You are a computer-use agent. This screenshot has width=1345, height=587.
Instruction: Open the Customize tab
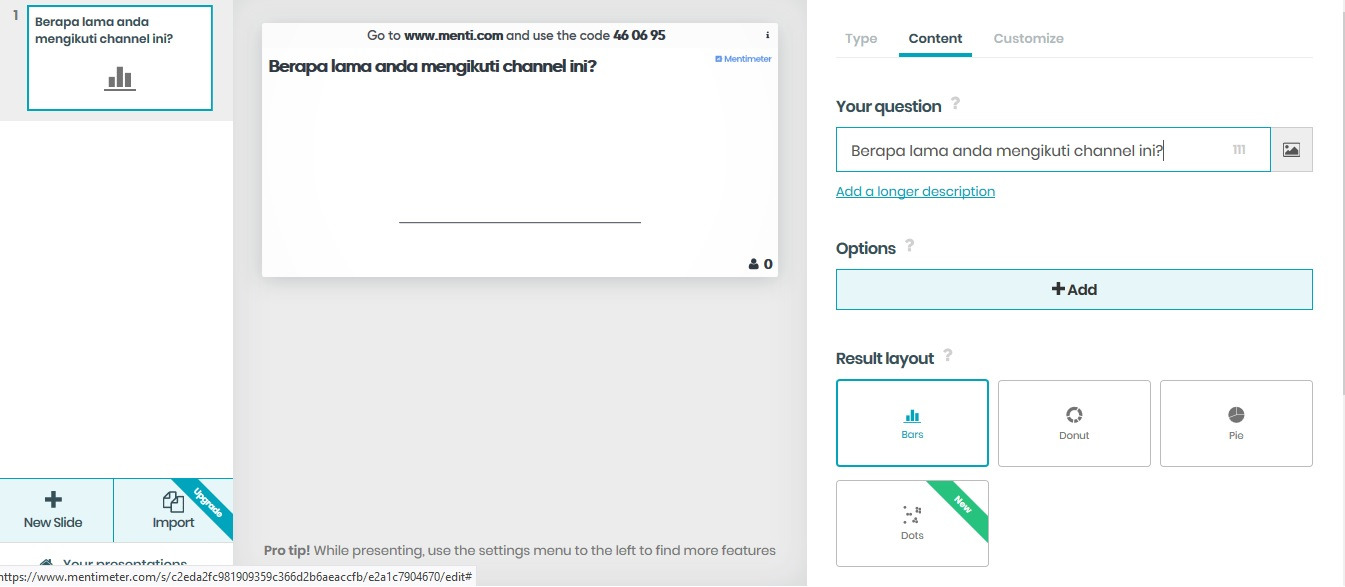(1028, 39)
